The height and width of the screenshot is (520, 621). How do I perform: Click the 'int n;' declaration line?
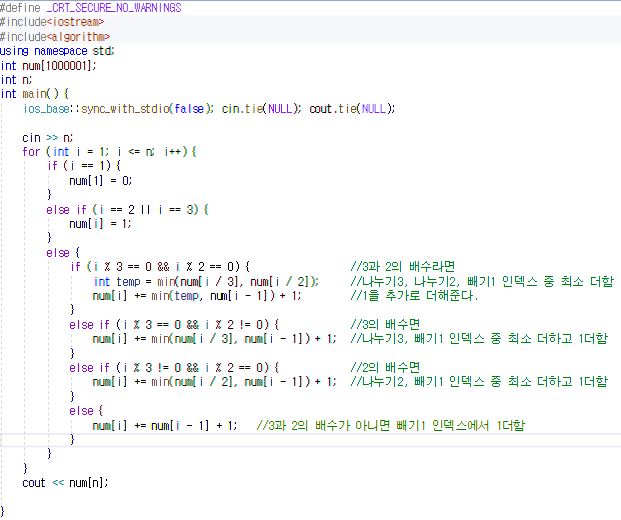[x=16, y=80]
